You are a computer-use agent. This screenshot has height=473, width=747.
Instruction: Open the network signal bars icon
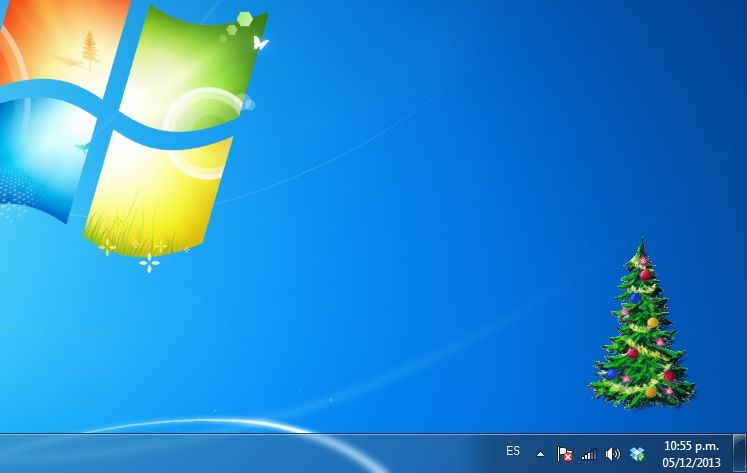tap(589, 454)
